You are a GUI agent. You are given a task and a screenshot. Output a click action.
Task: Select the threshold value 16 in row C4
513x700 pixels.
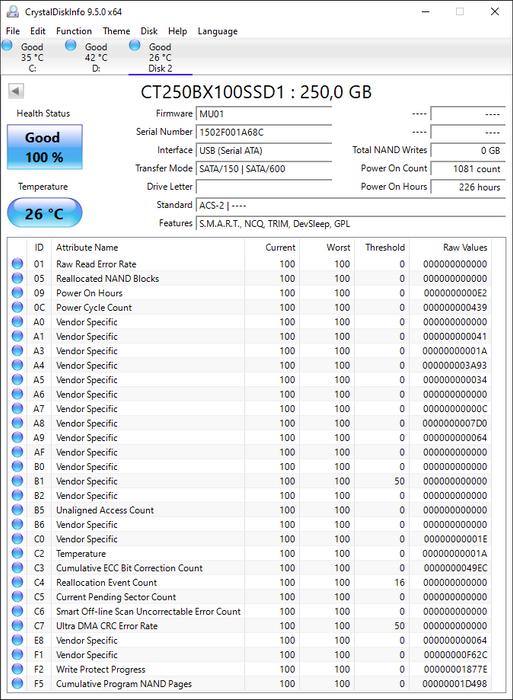400,582
